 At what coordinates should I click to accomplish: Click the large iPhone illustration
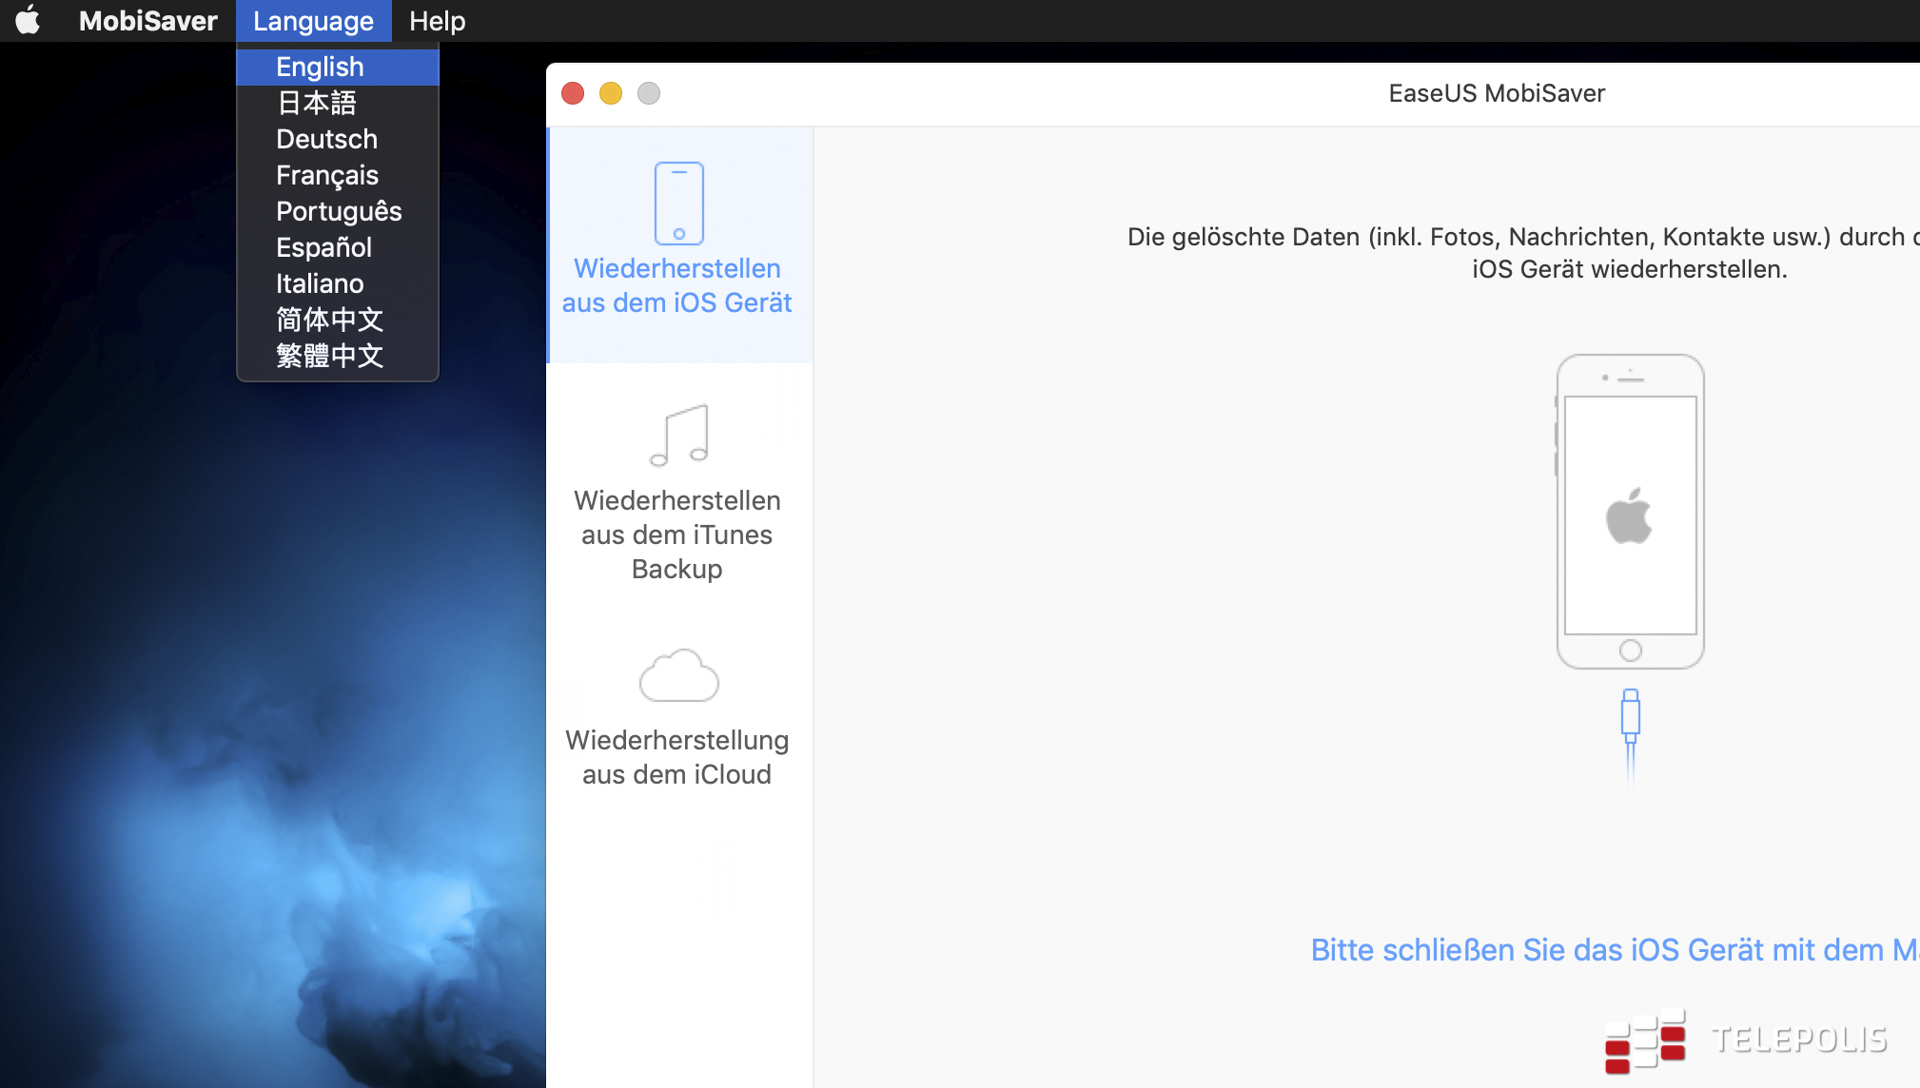(1630, 512)
